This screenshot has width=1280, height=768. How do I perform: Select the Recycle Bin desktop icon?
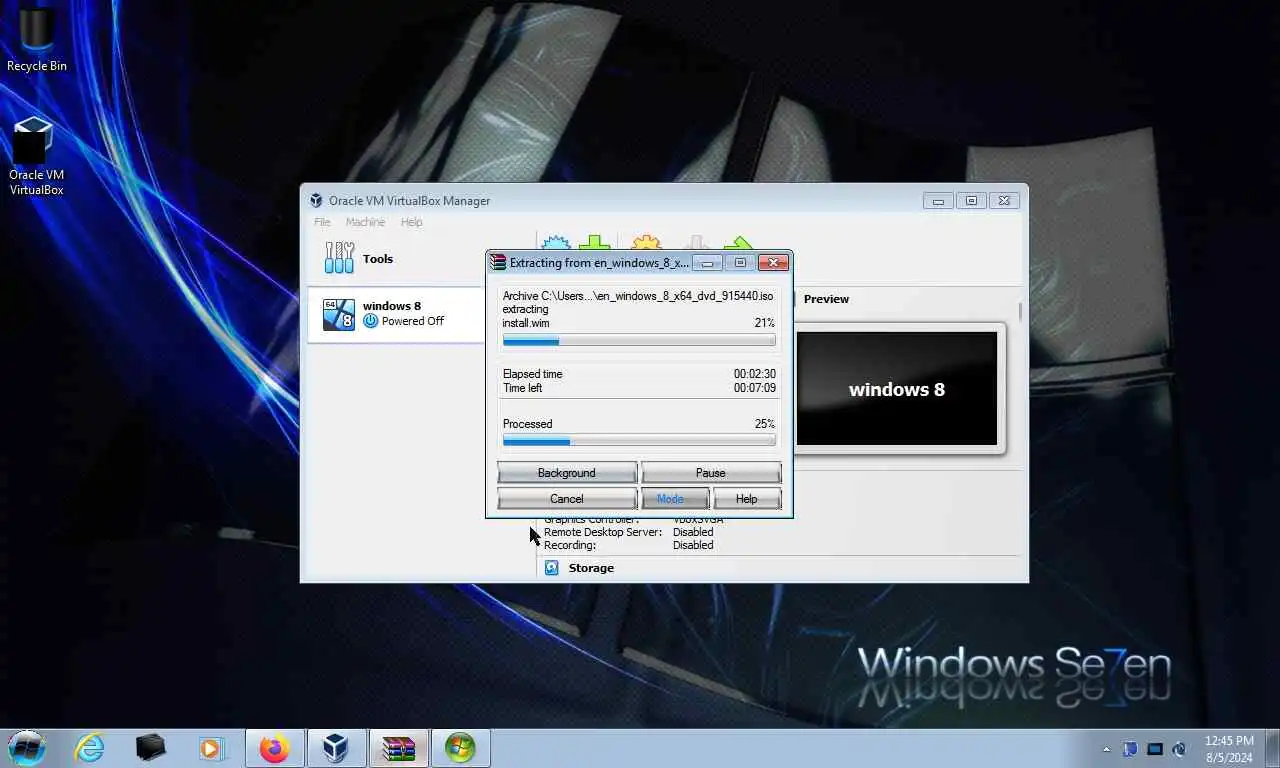(x=37, y=40)
